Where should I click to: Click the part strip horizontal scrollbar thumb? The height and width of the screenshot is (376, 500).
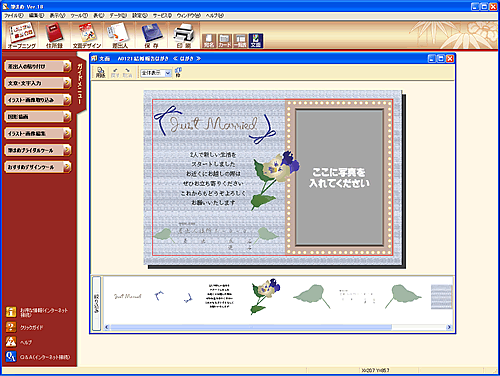pyautogui.click(x=251, y=327)
